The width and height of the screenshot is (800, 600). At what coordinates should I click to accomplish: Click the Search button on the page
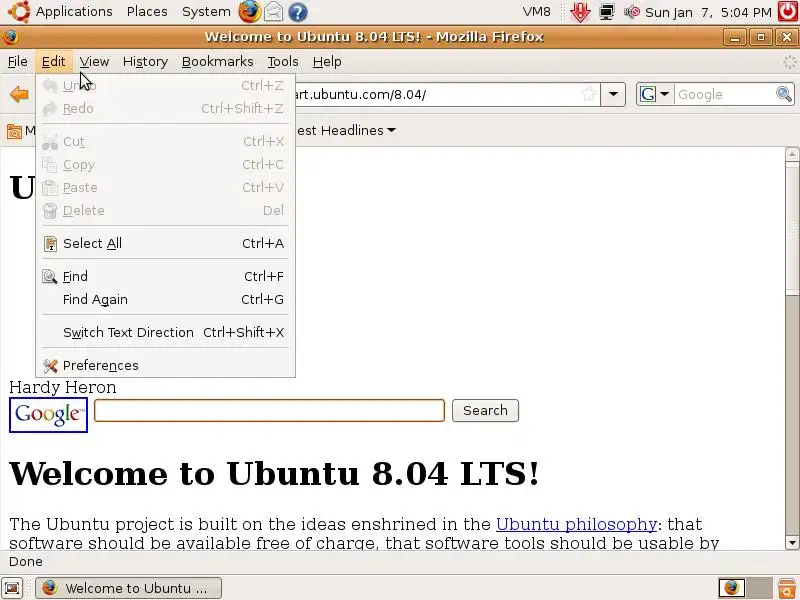[485, 411]
